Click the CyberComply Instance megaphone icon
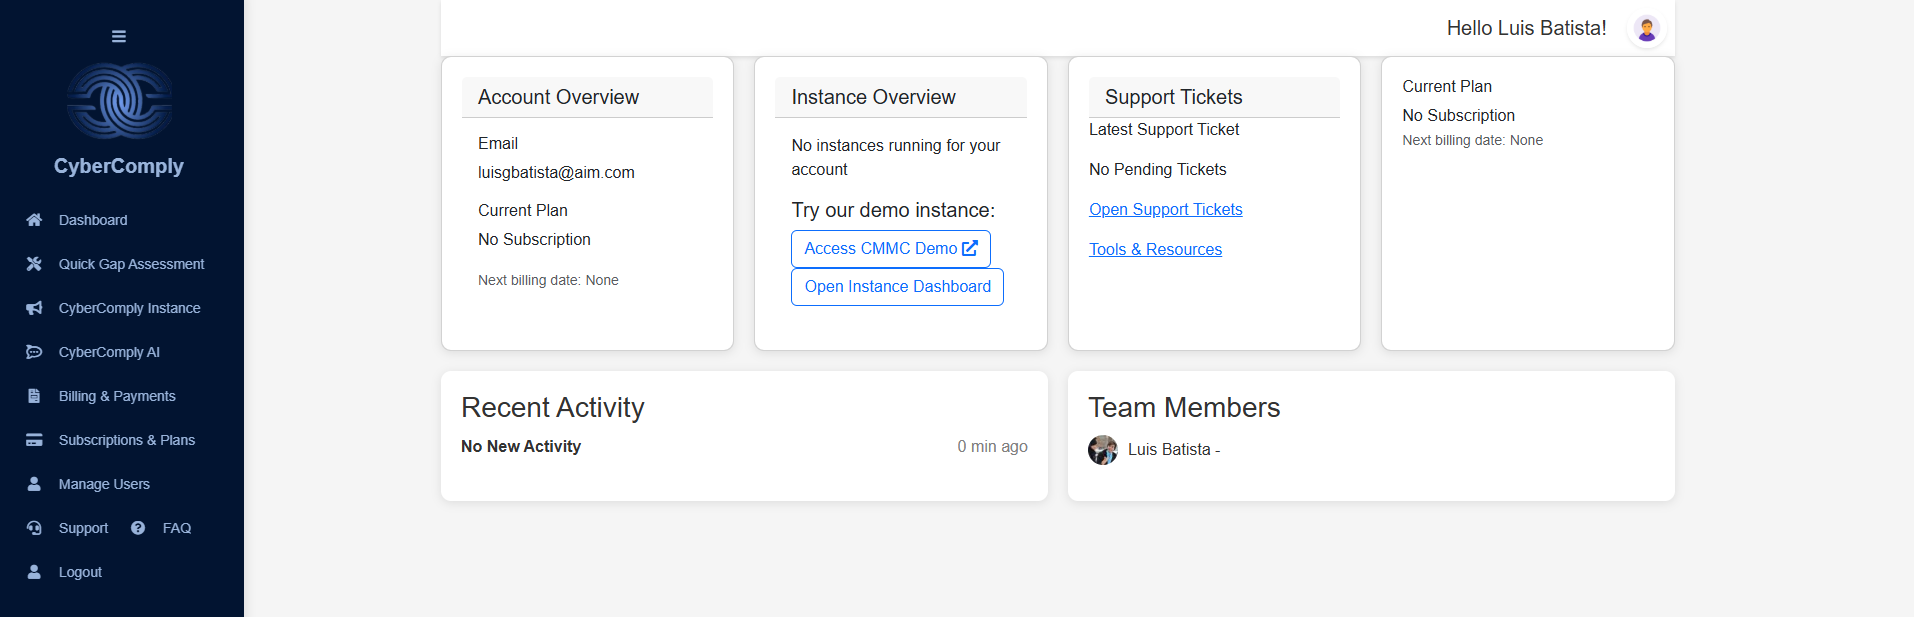 click(34, 308)
